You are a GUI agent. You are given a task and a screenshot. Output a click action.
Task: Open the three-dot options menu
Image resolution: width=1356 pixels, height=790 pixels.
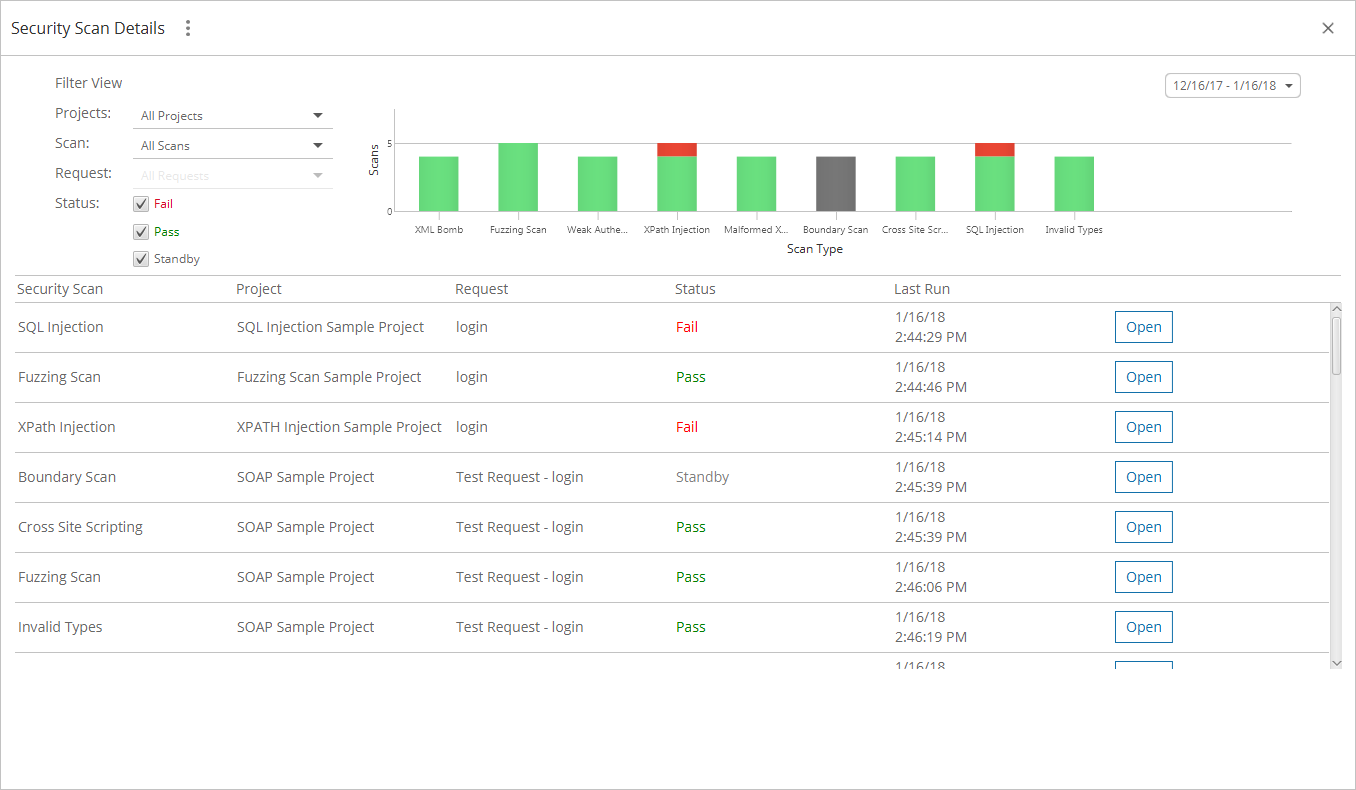pos(188,28)
